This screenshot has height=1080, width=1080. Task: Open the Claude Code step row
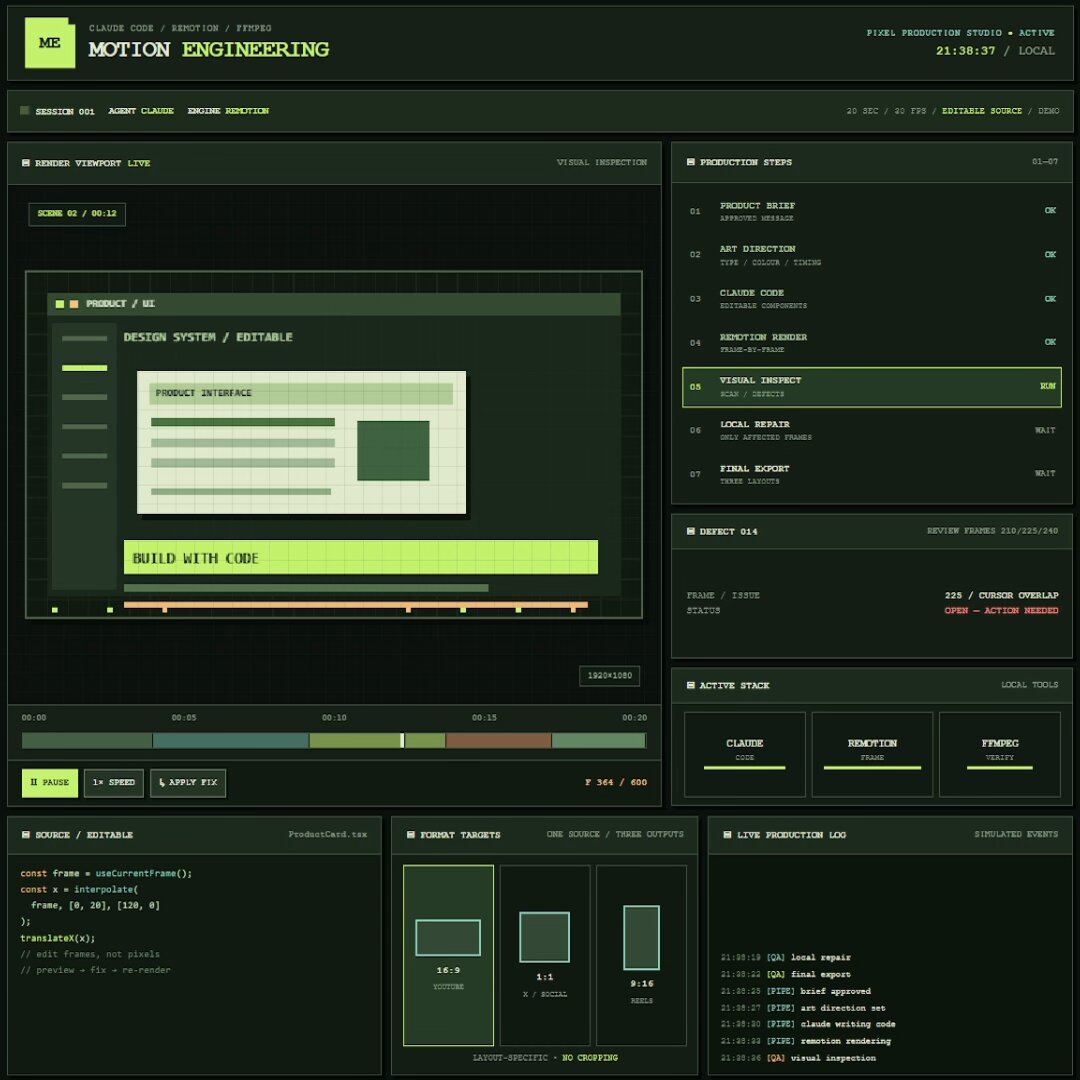(x=871, y=299)
